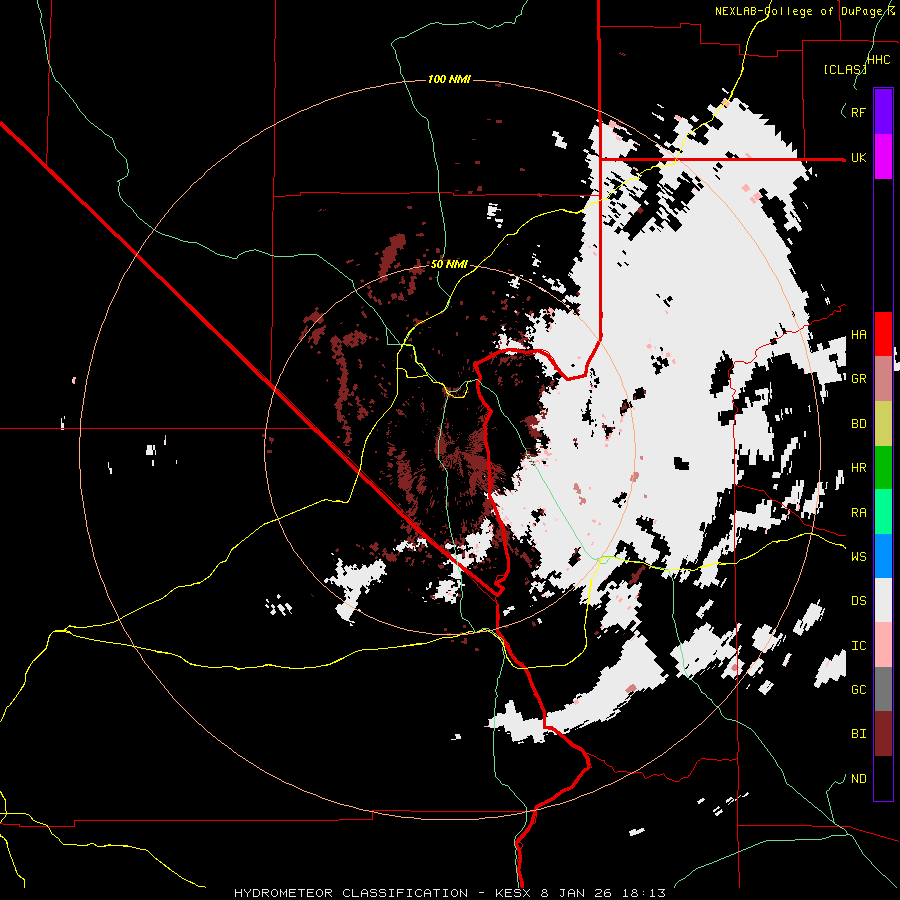Click the "RF" legend label
This screenshot has width=900, height=900.
[858, 112]
